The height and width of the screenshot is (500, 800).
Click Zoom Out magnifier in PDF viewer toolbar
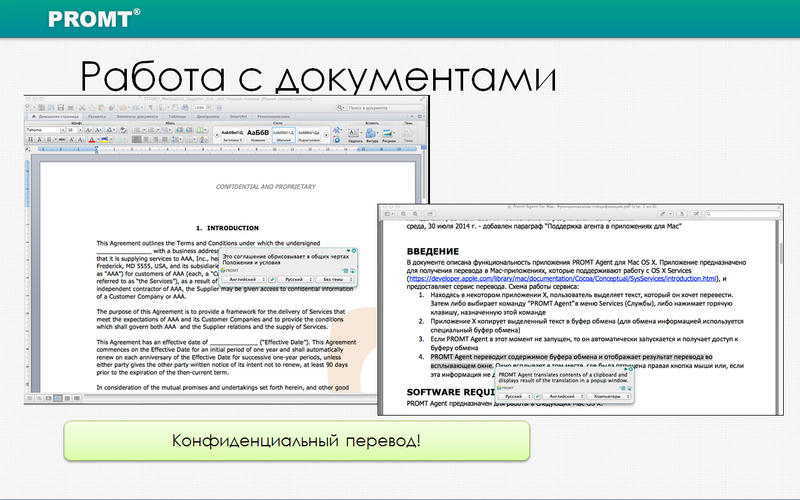pos(404,214)
